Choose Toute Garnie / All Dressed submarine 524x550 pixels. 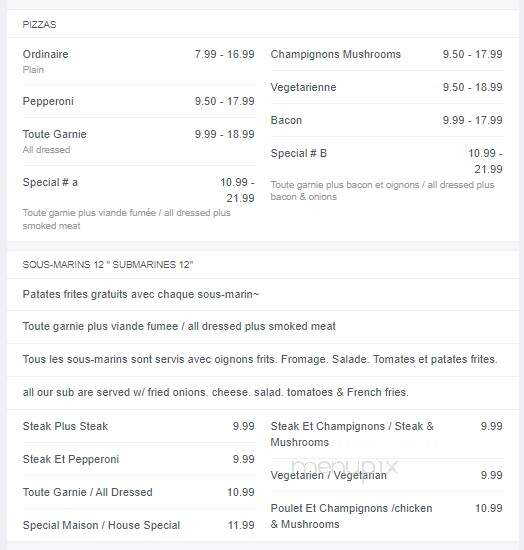(x=139, y=492)
